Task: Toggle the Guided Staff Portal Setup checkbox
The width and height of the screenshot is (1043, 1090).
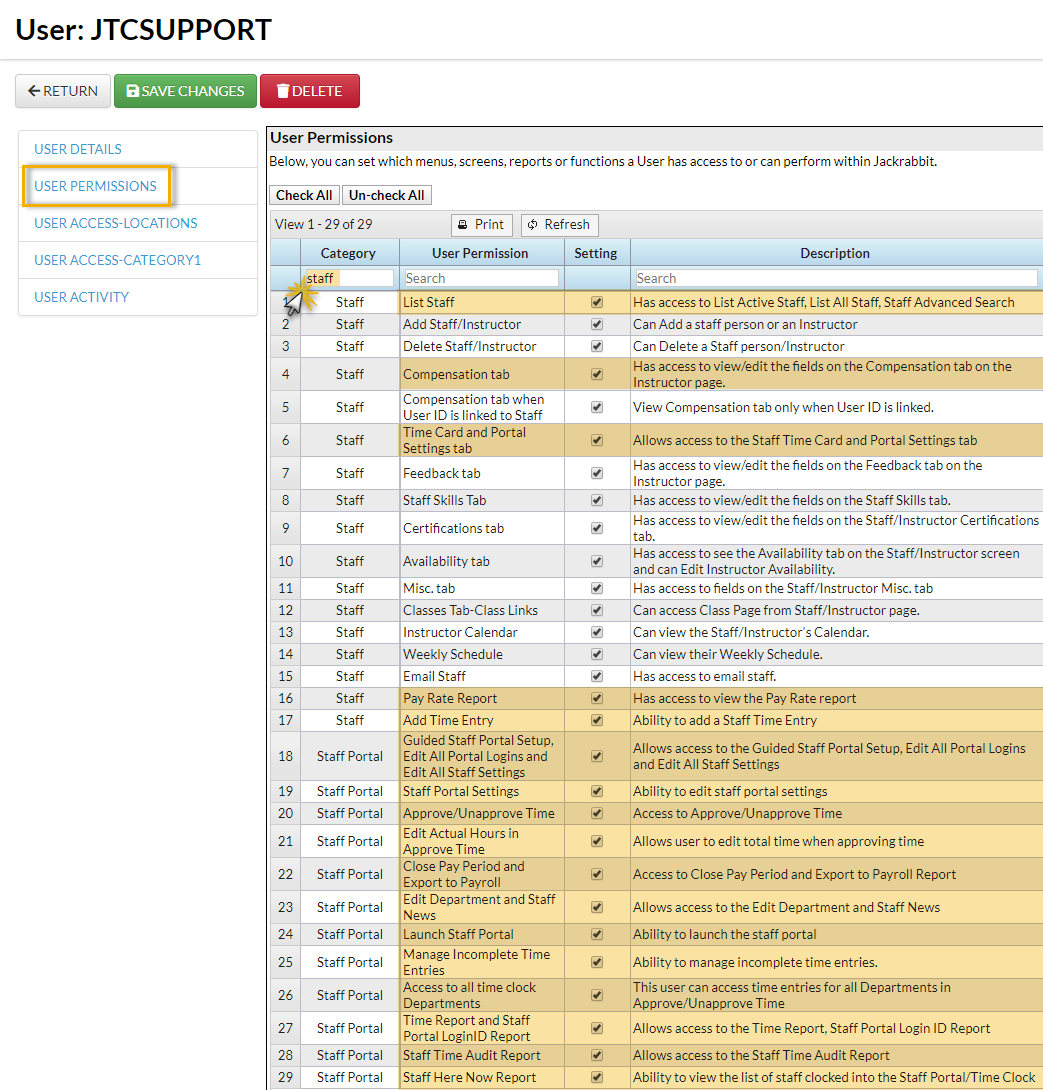Action: pyautogui.click(x=597, y=756)
